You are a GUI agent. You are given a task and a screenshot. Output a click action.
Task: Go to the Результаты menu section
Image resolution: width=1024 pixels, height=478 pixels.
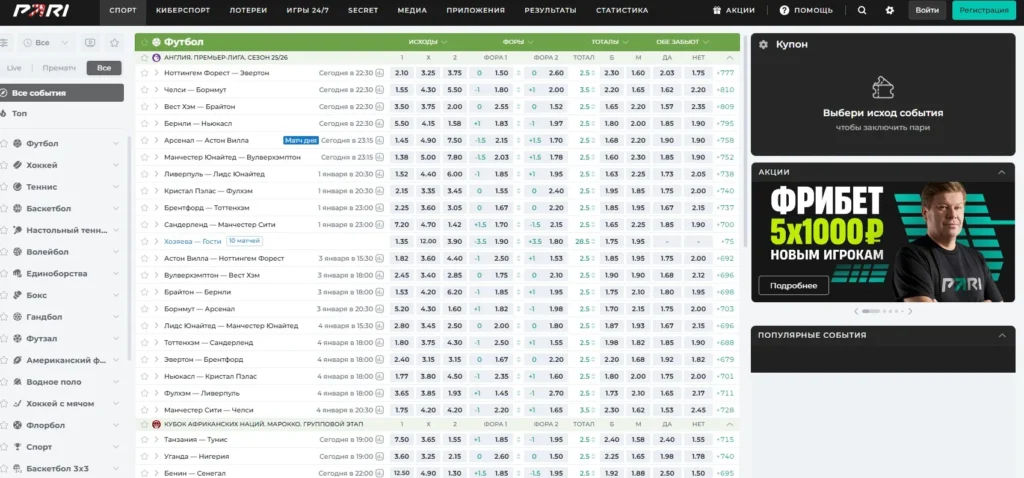click(x=550, y=10)
